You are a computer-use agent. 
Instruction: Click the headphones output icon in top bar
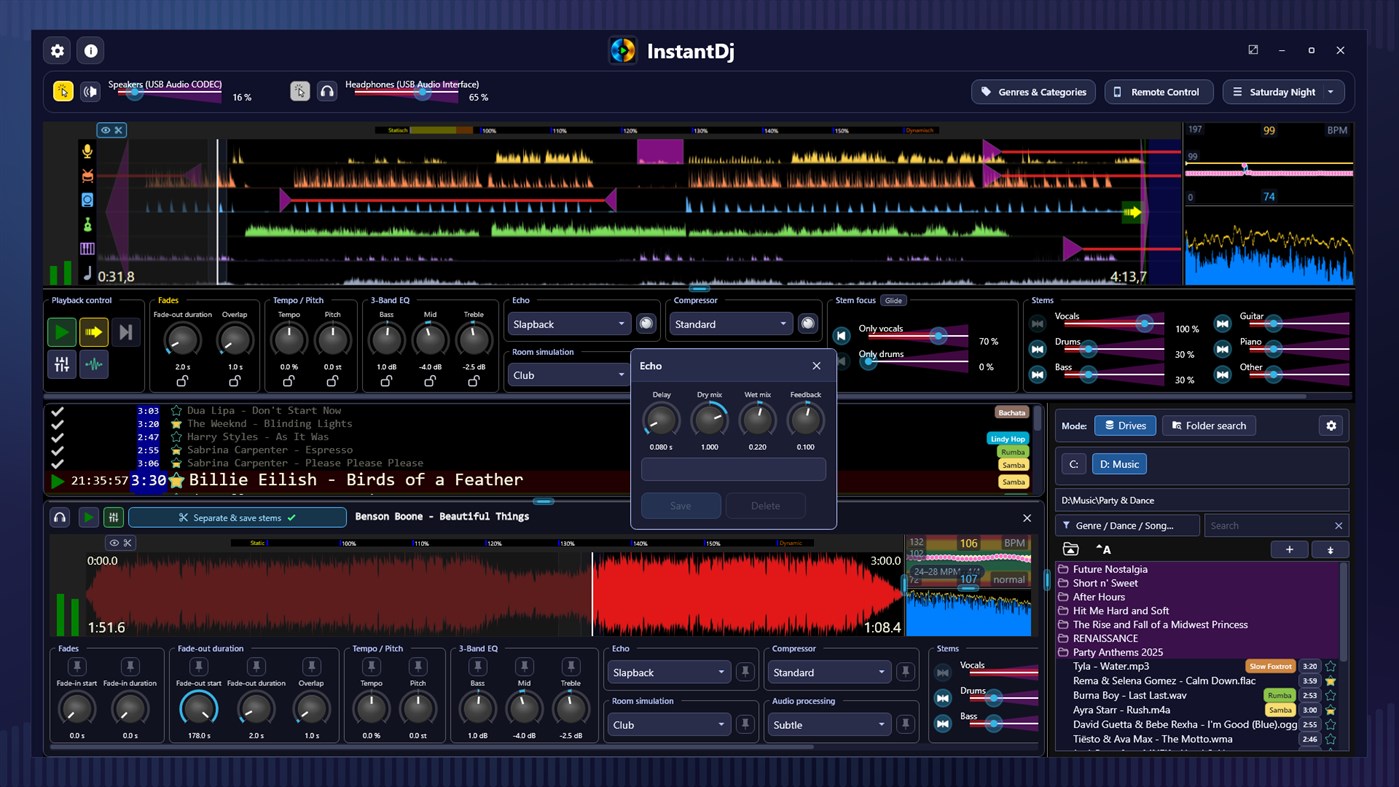click(327, 91)
